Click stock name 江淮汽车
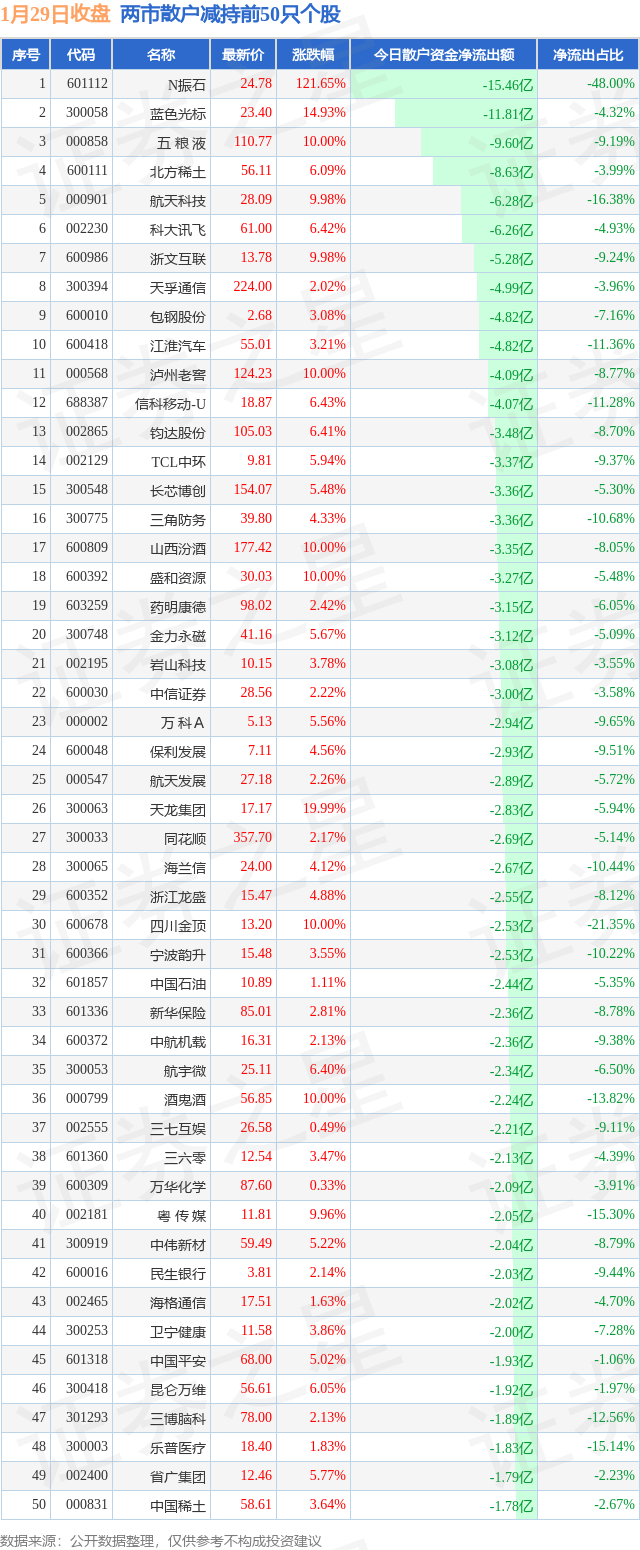Viewport: 640px width, 1550px height. coord(178,345)
